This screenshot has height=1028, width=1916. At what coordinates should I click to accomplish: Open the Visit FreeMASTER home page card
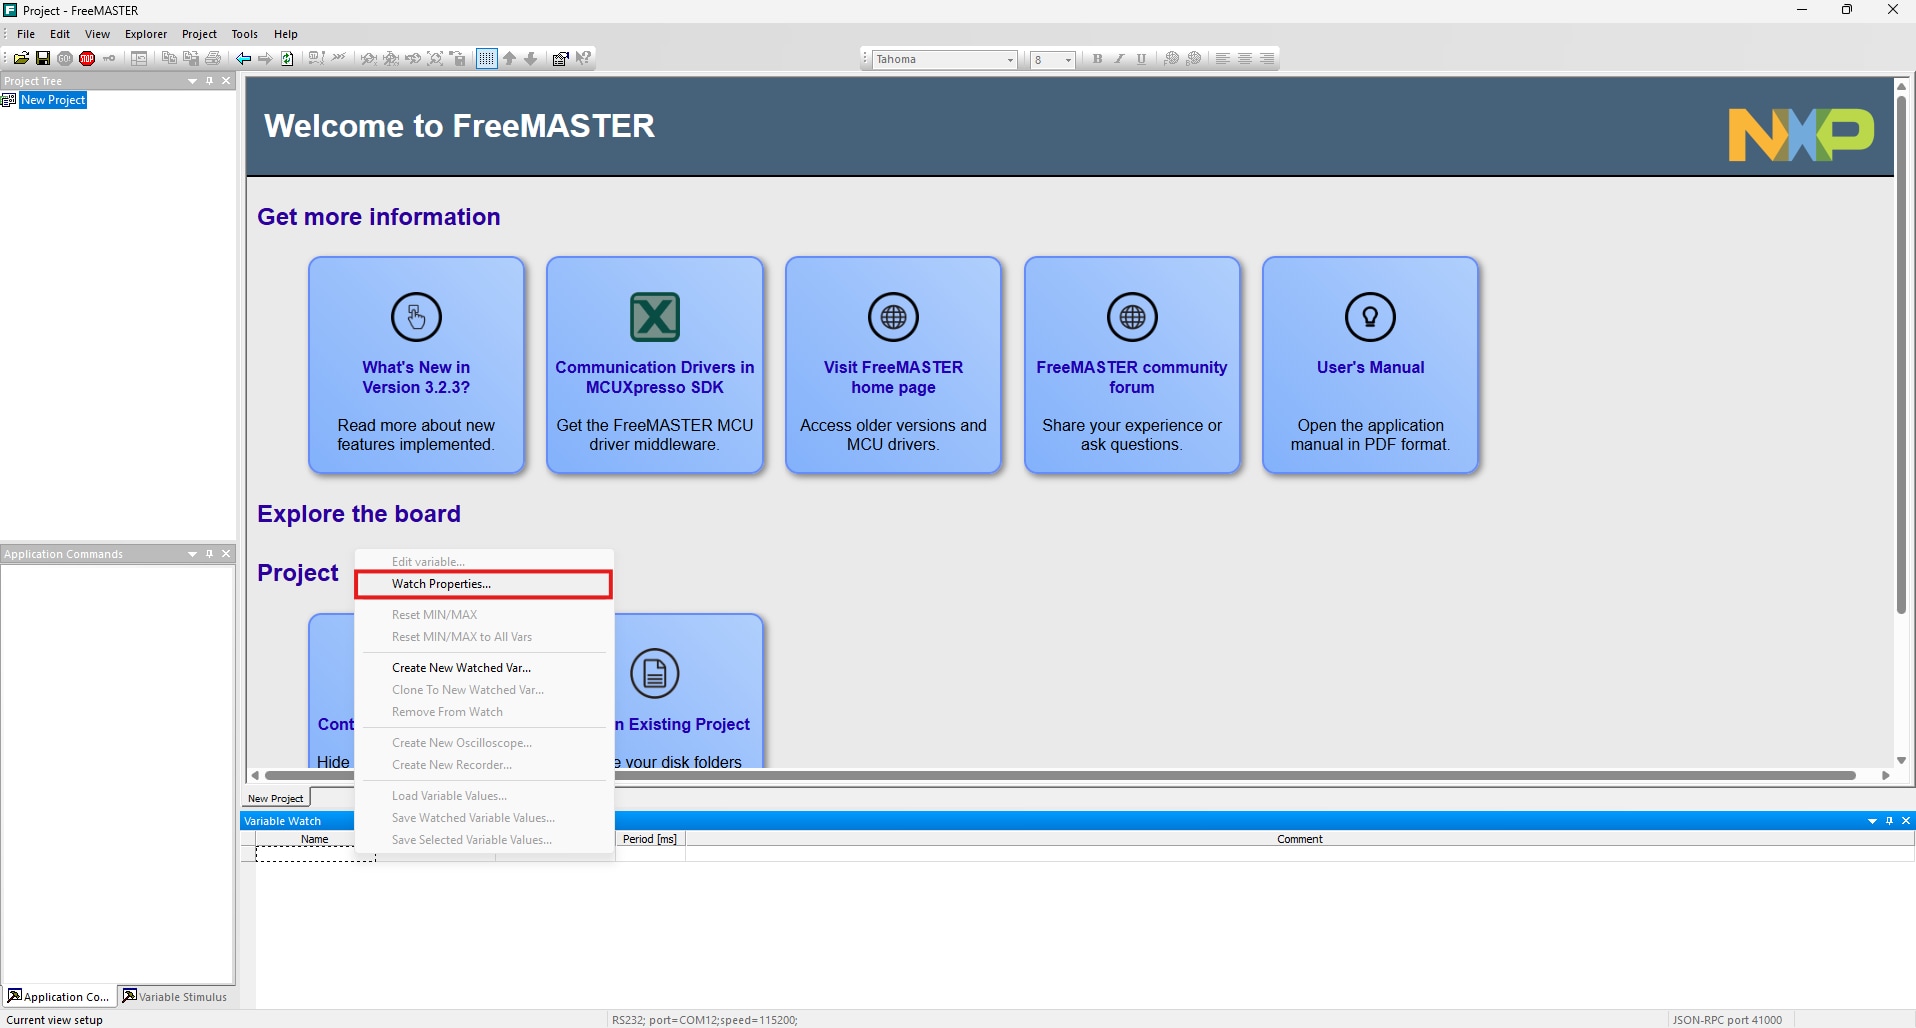point(893,365)
